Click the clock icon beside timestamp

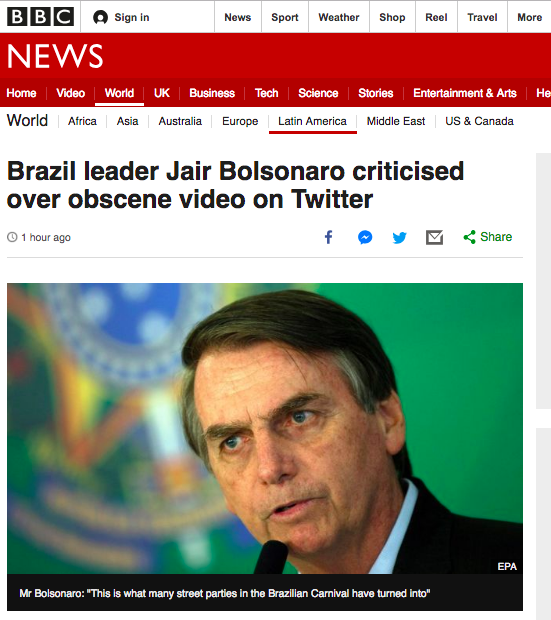click(x=12, y=237)
